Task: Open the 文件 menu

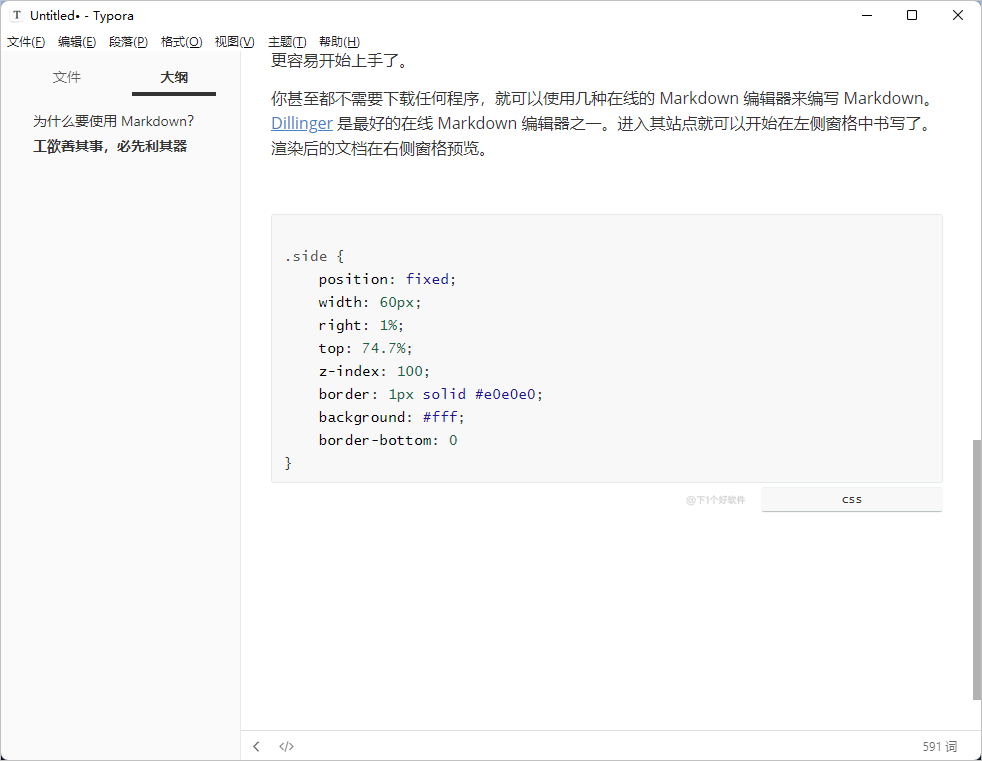Action: pos(26,42)
